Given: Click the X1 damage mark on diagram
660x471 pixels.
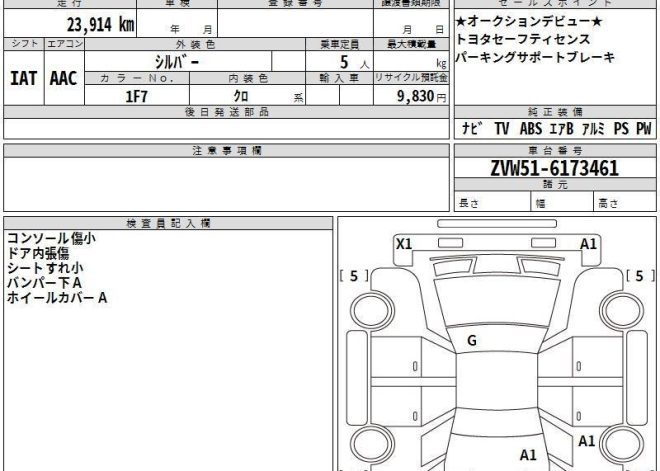Looking at the screenshot, I should 404,244.
